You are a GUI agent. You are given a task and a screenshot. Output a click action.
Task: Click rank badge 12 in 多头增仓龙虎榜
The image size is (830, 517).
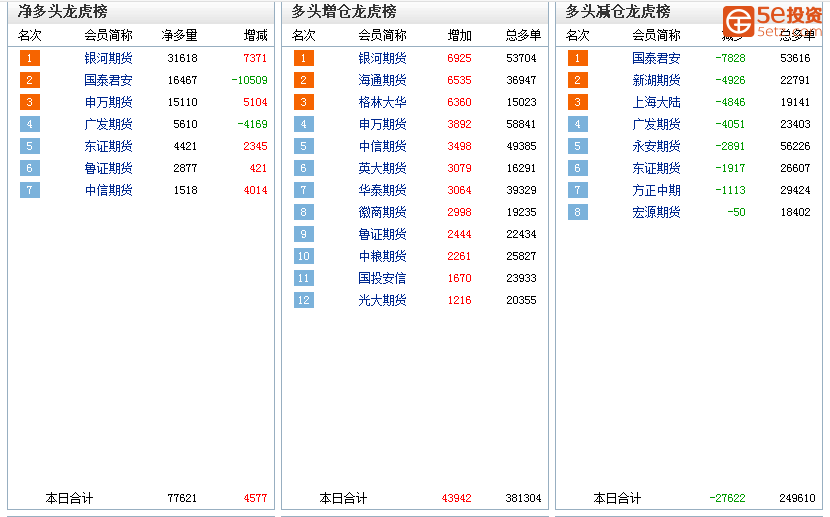(x=303, y=300)
